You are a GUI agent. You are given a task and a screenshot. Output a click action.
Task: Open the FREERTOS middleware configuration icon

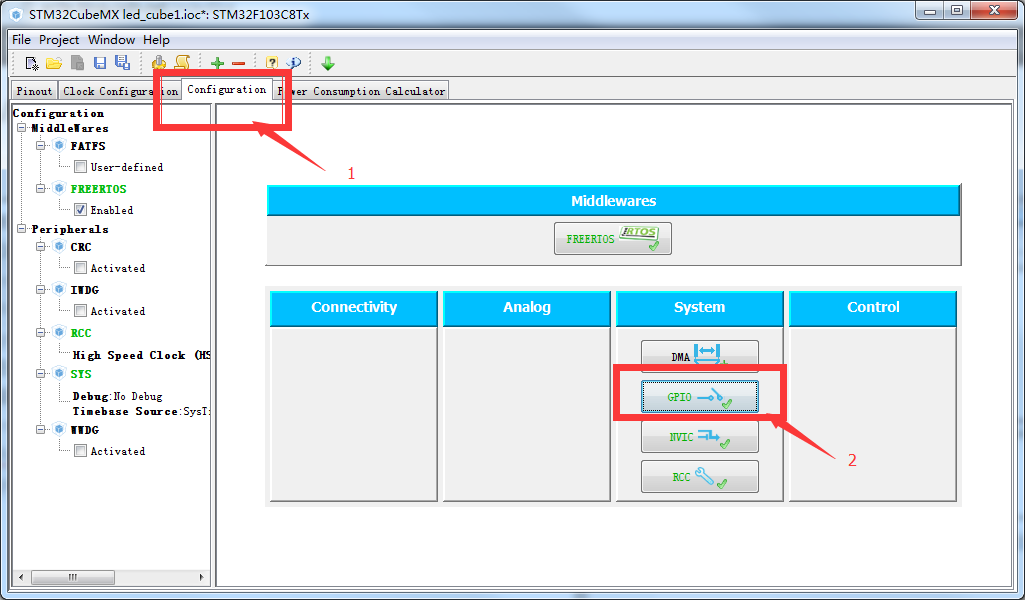click(x=612, y=238)
